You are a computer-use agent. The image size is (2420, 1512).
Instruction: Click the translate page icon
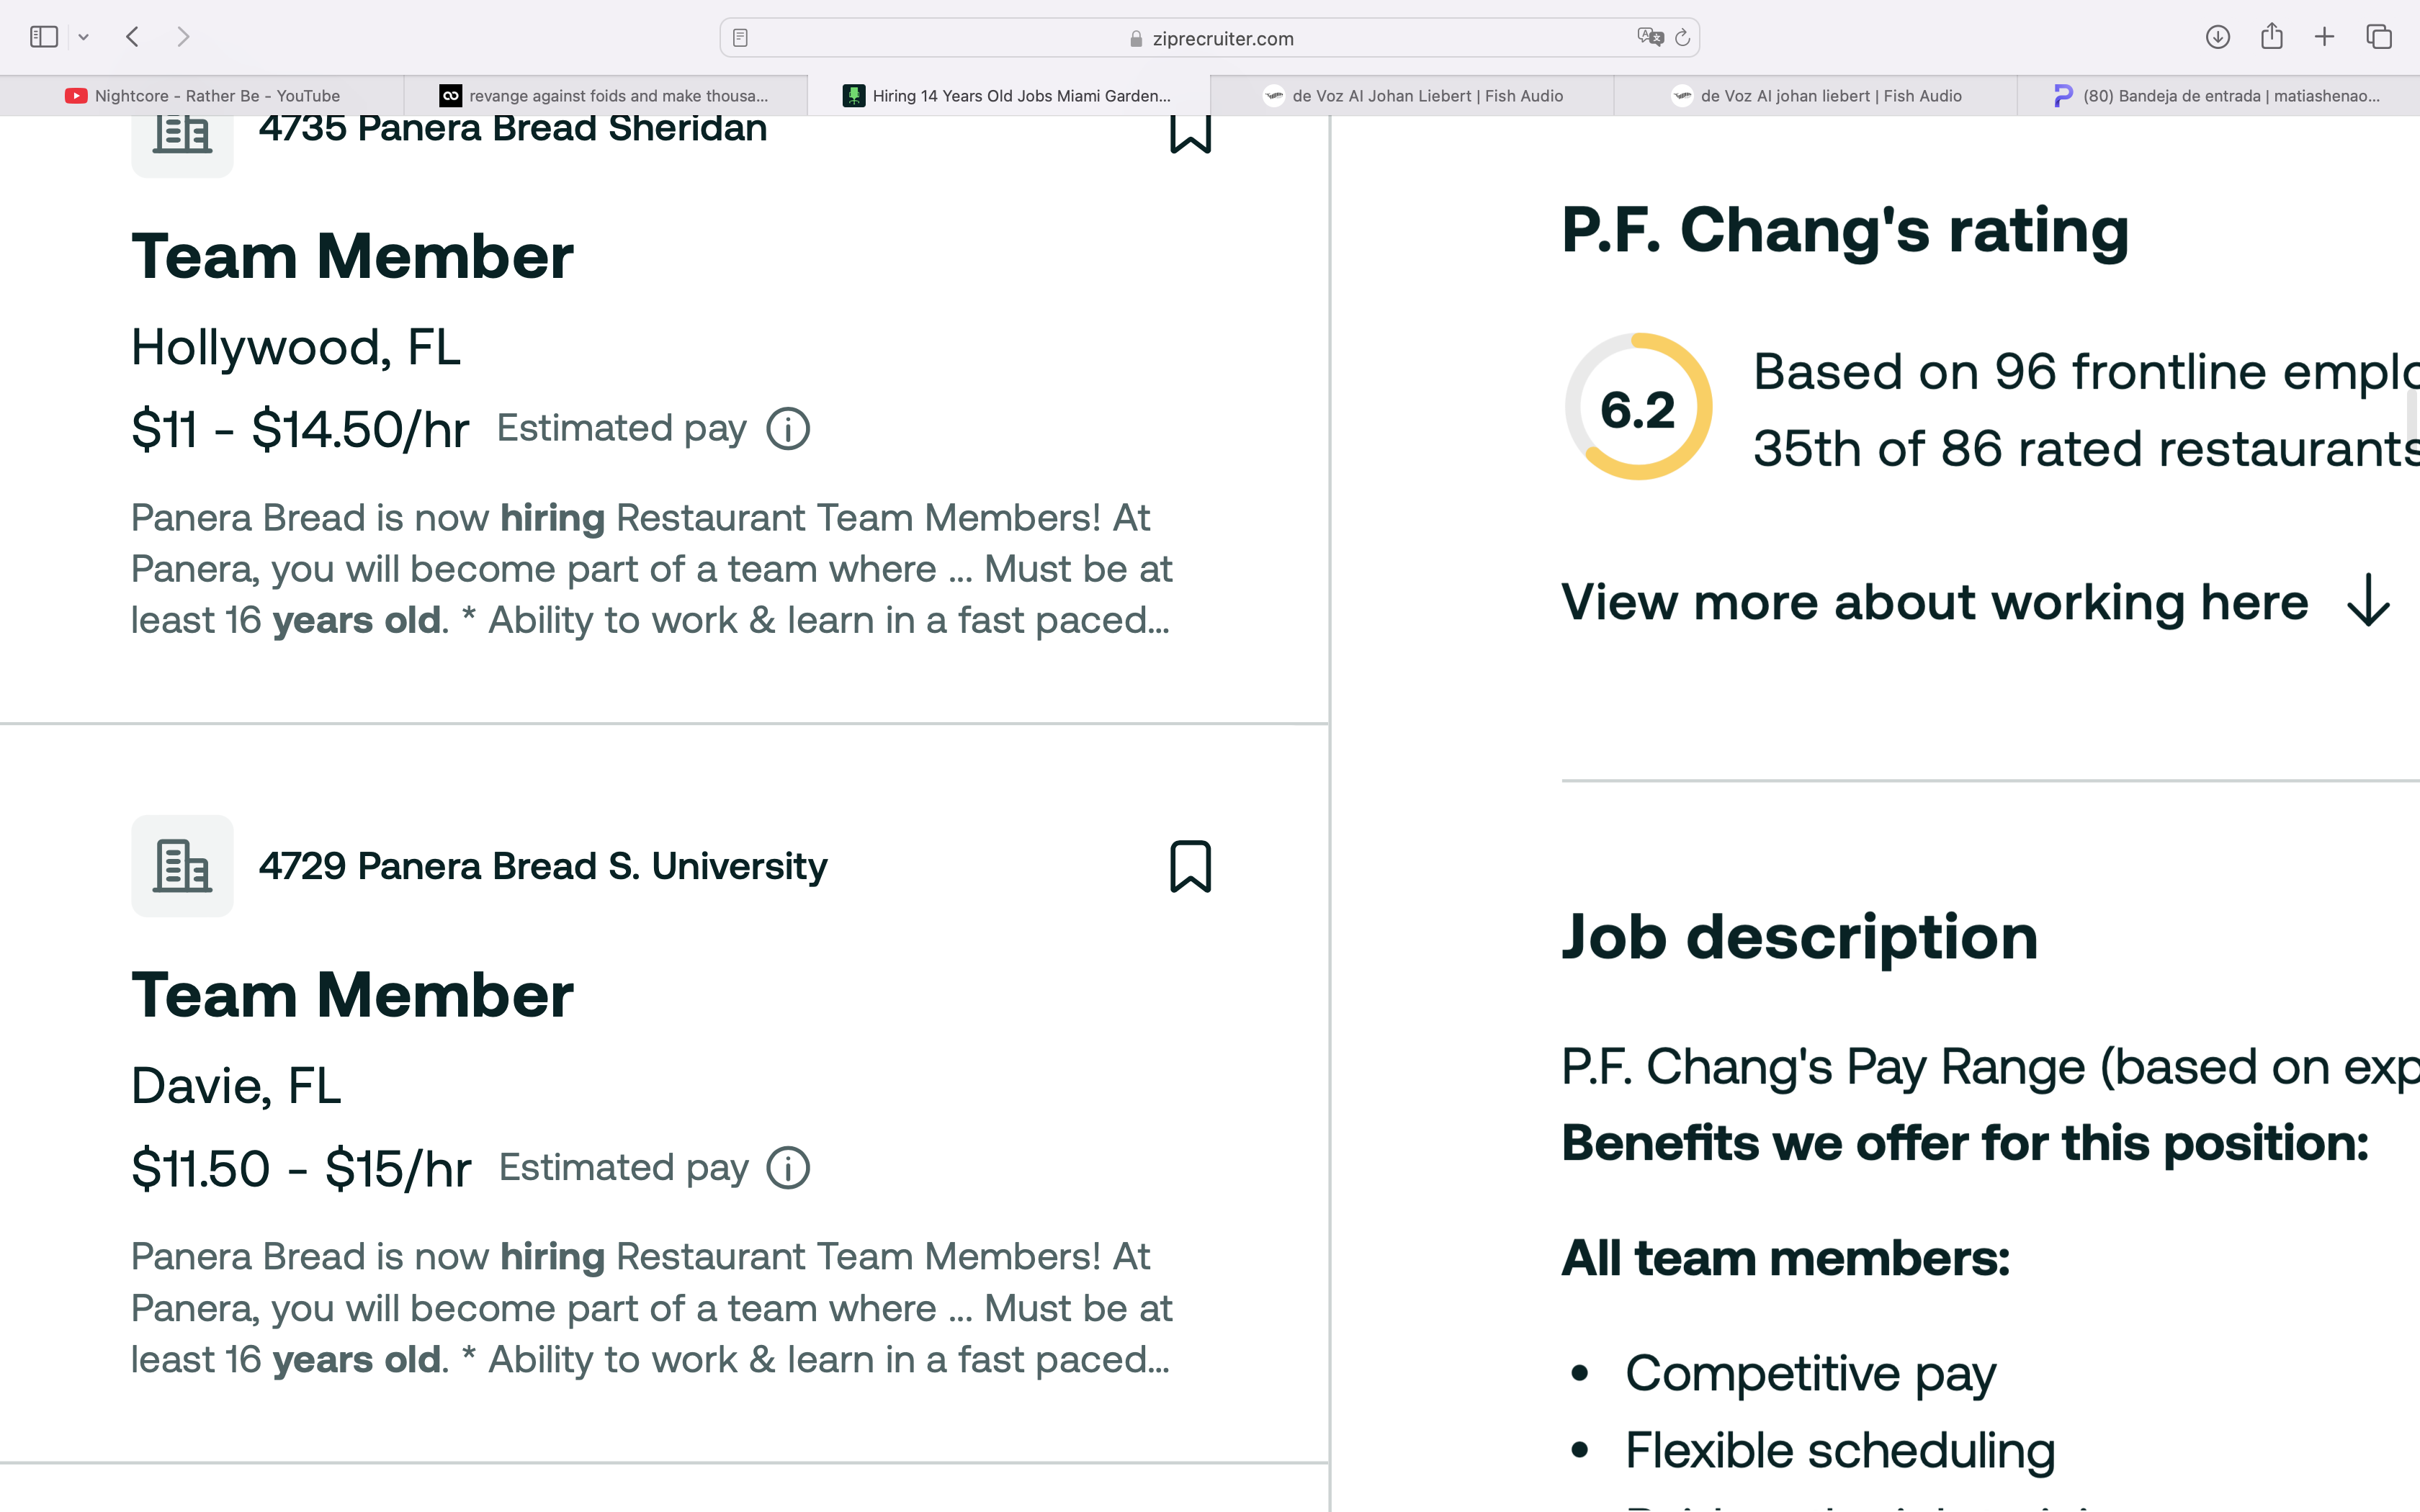pos(1650,37)
